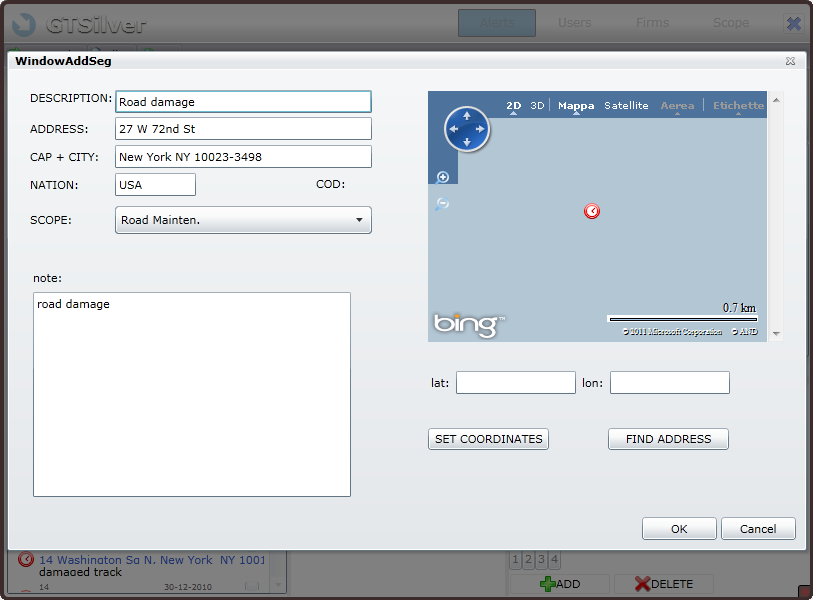Pan the map right with compass arrow
The image size is (813, 600).
[x=480, y=129]
